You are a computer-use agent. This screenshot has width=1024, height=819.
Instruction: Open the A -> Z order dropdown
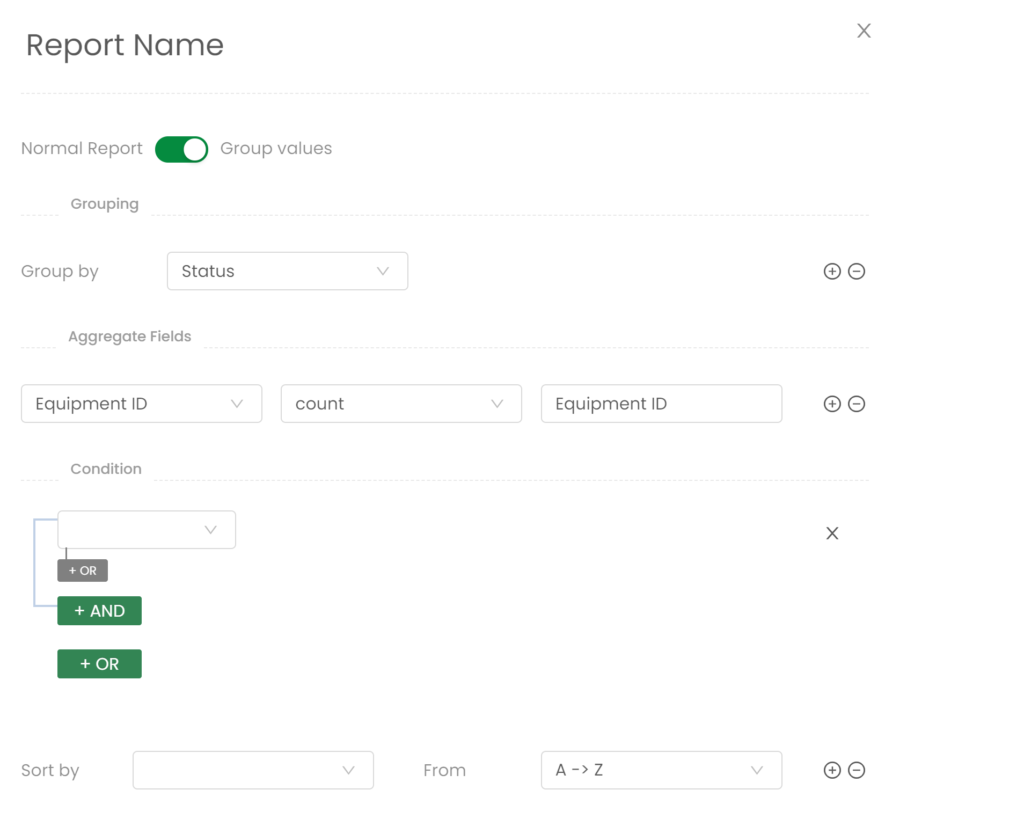[x=661, y=770]
